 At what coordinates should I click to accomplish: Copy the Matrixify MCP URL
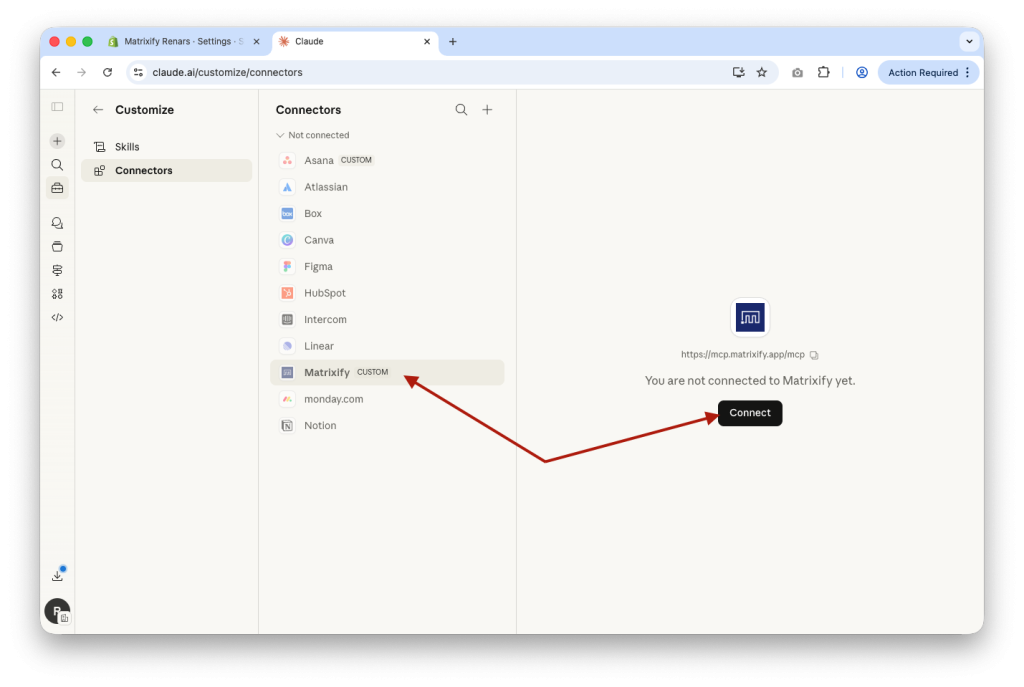[814, 354]
